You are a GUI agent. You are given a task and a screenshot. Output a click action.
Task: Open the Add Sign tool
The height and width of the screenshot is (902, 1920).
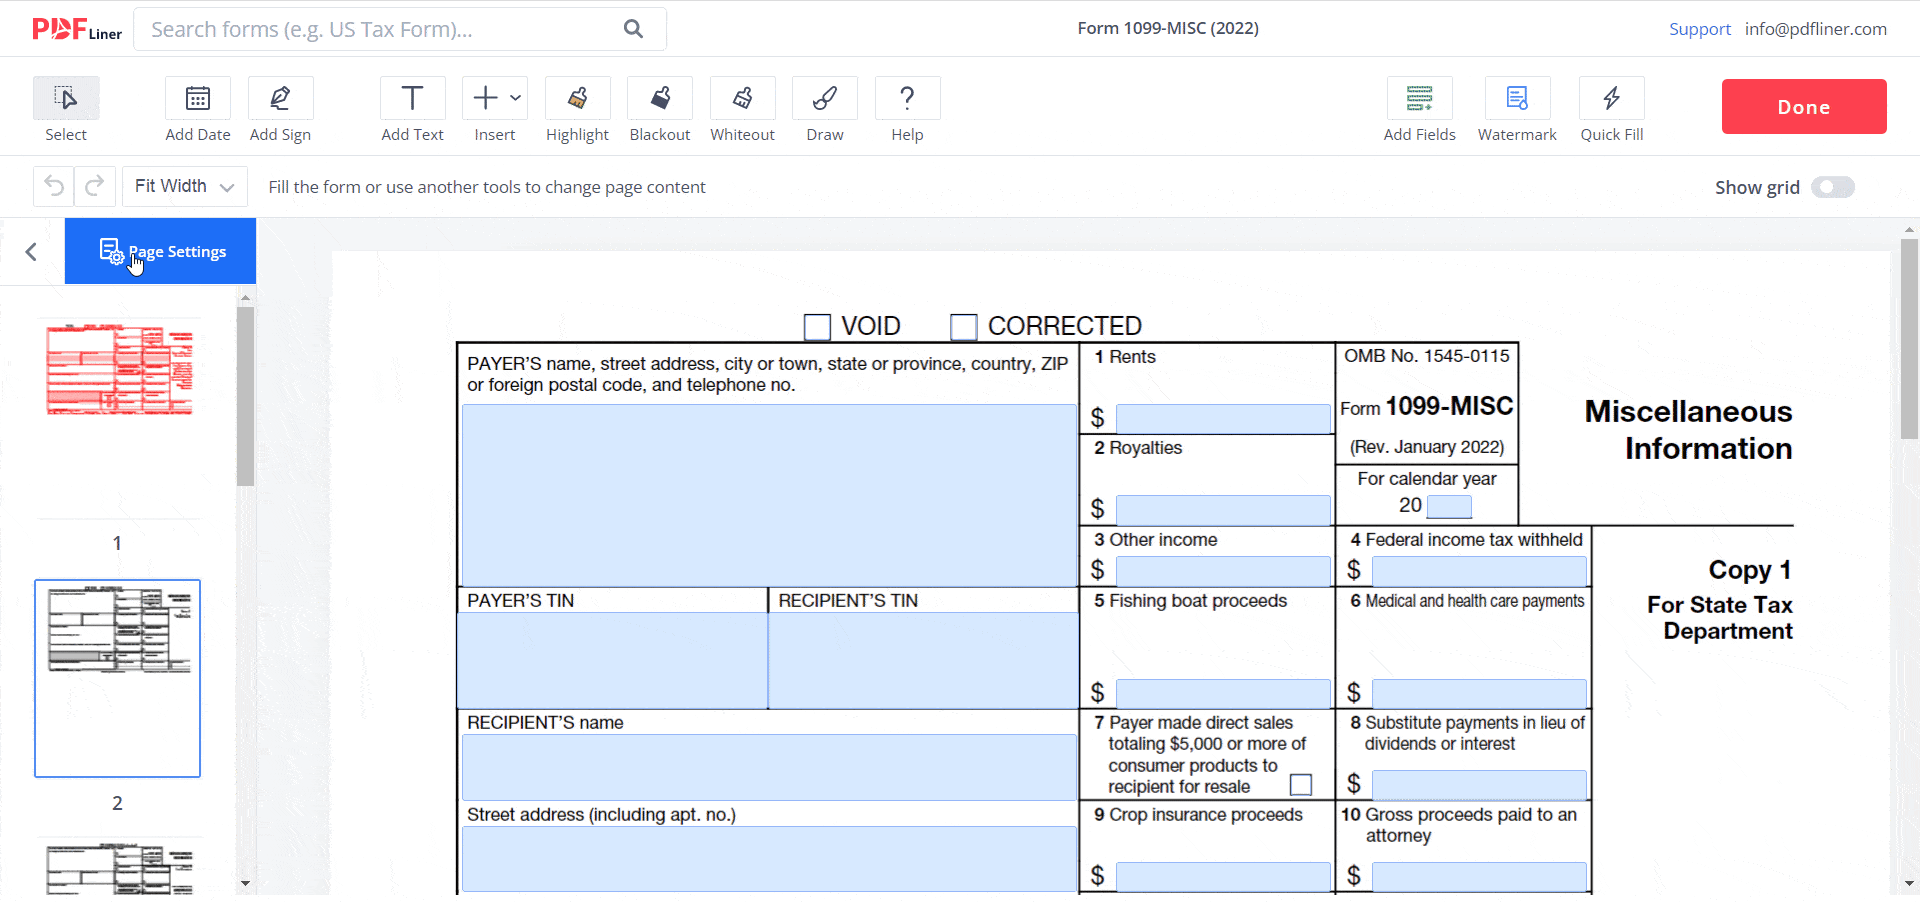point(281,98)
